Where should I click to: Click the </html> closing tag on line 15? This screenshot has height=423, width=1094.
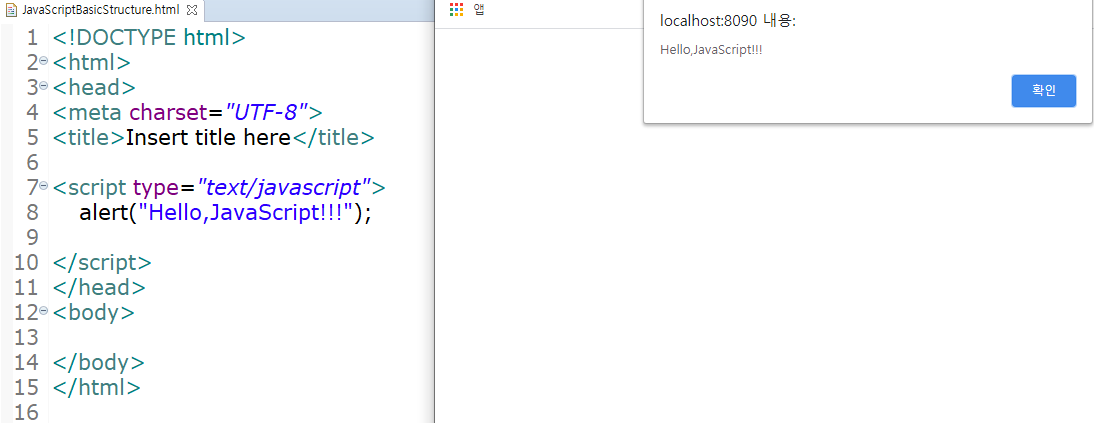[x=96, y=387]
